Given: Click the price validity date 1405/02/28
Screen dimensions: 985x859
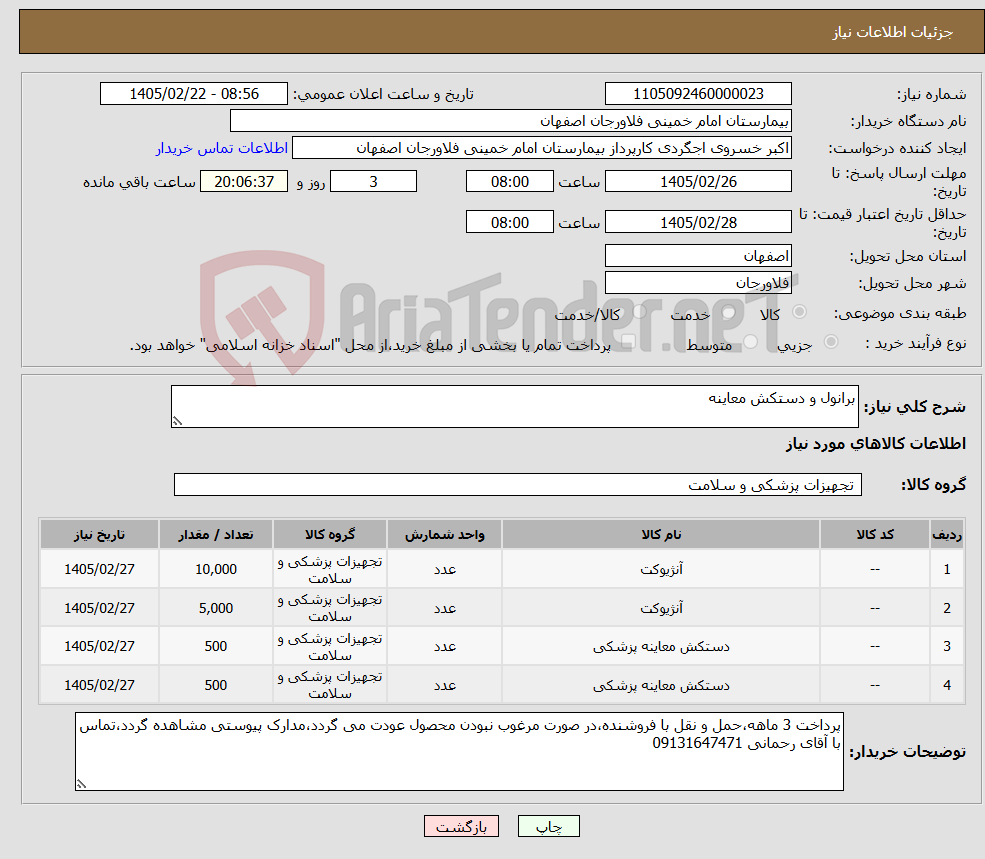Looking at the screenshot, I should 698,222.
